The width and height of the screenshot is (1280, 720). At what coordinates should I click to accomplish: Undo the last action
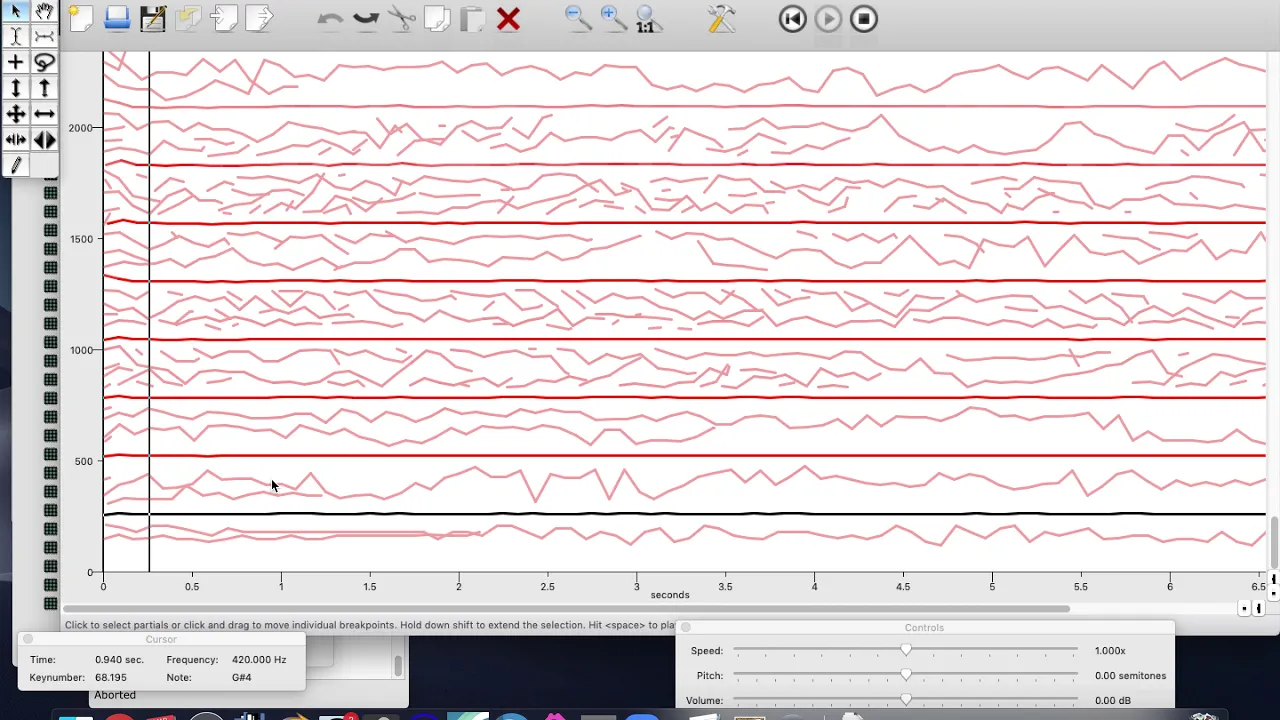click(x=330, y=18)
